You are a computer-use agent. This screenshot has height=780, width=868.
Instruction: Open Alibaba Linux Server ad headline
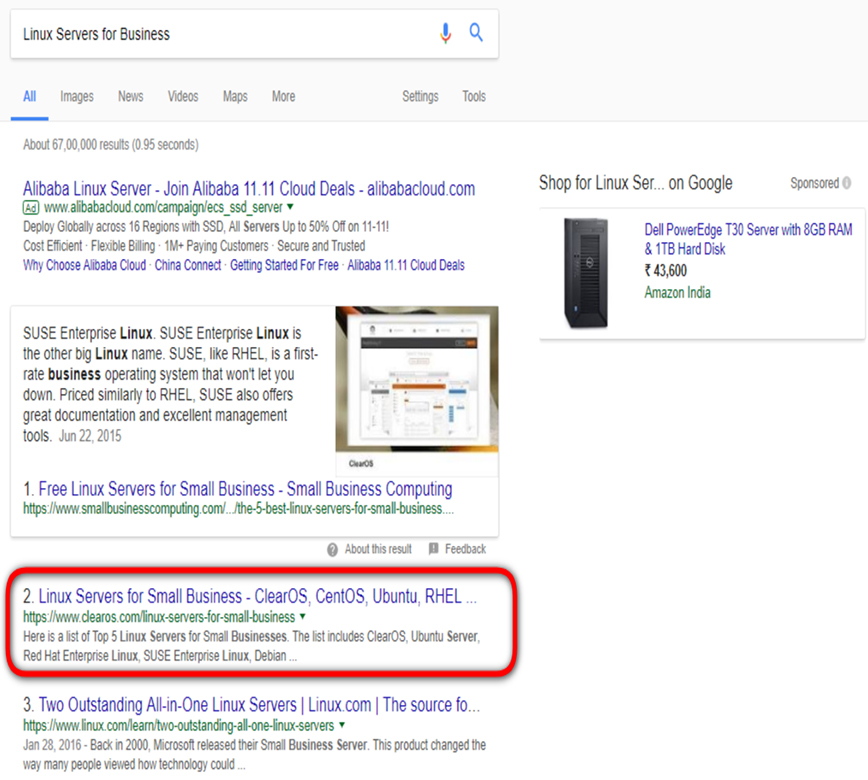click(249, 189)
